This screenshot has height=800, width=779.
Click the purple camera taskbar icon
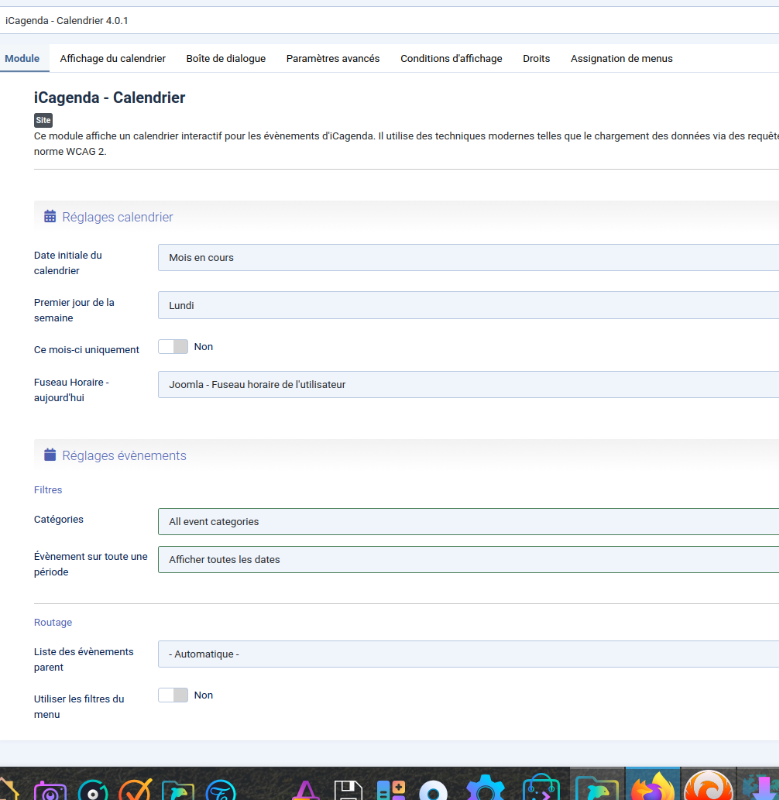(x=50, y=790)
